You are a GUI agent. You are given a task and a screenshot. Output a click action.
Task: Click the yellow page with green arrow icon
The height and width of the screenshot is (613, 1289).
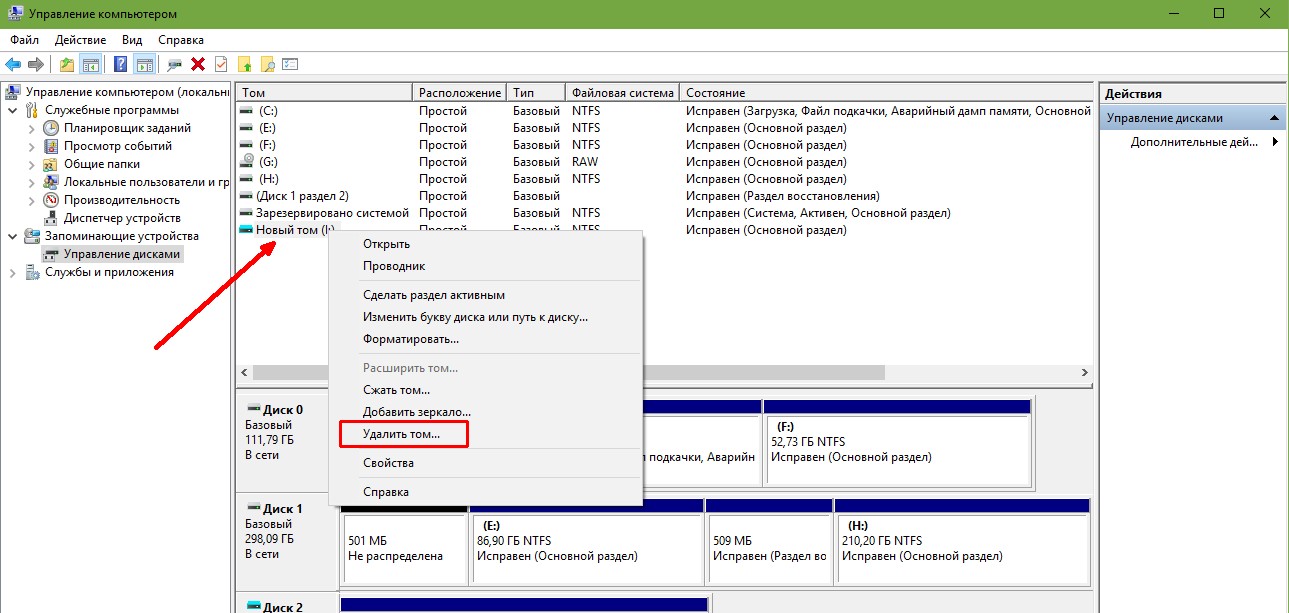pyautogui.click(x=244, y=64)
